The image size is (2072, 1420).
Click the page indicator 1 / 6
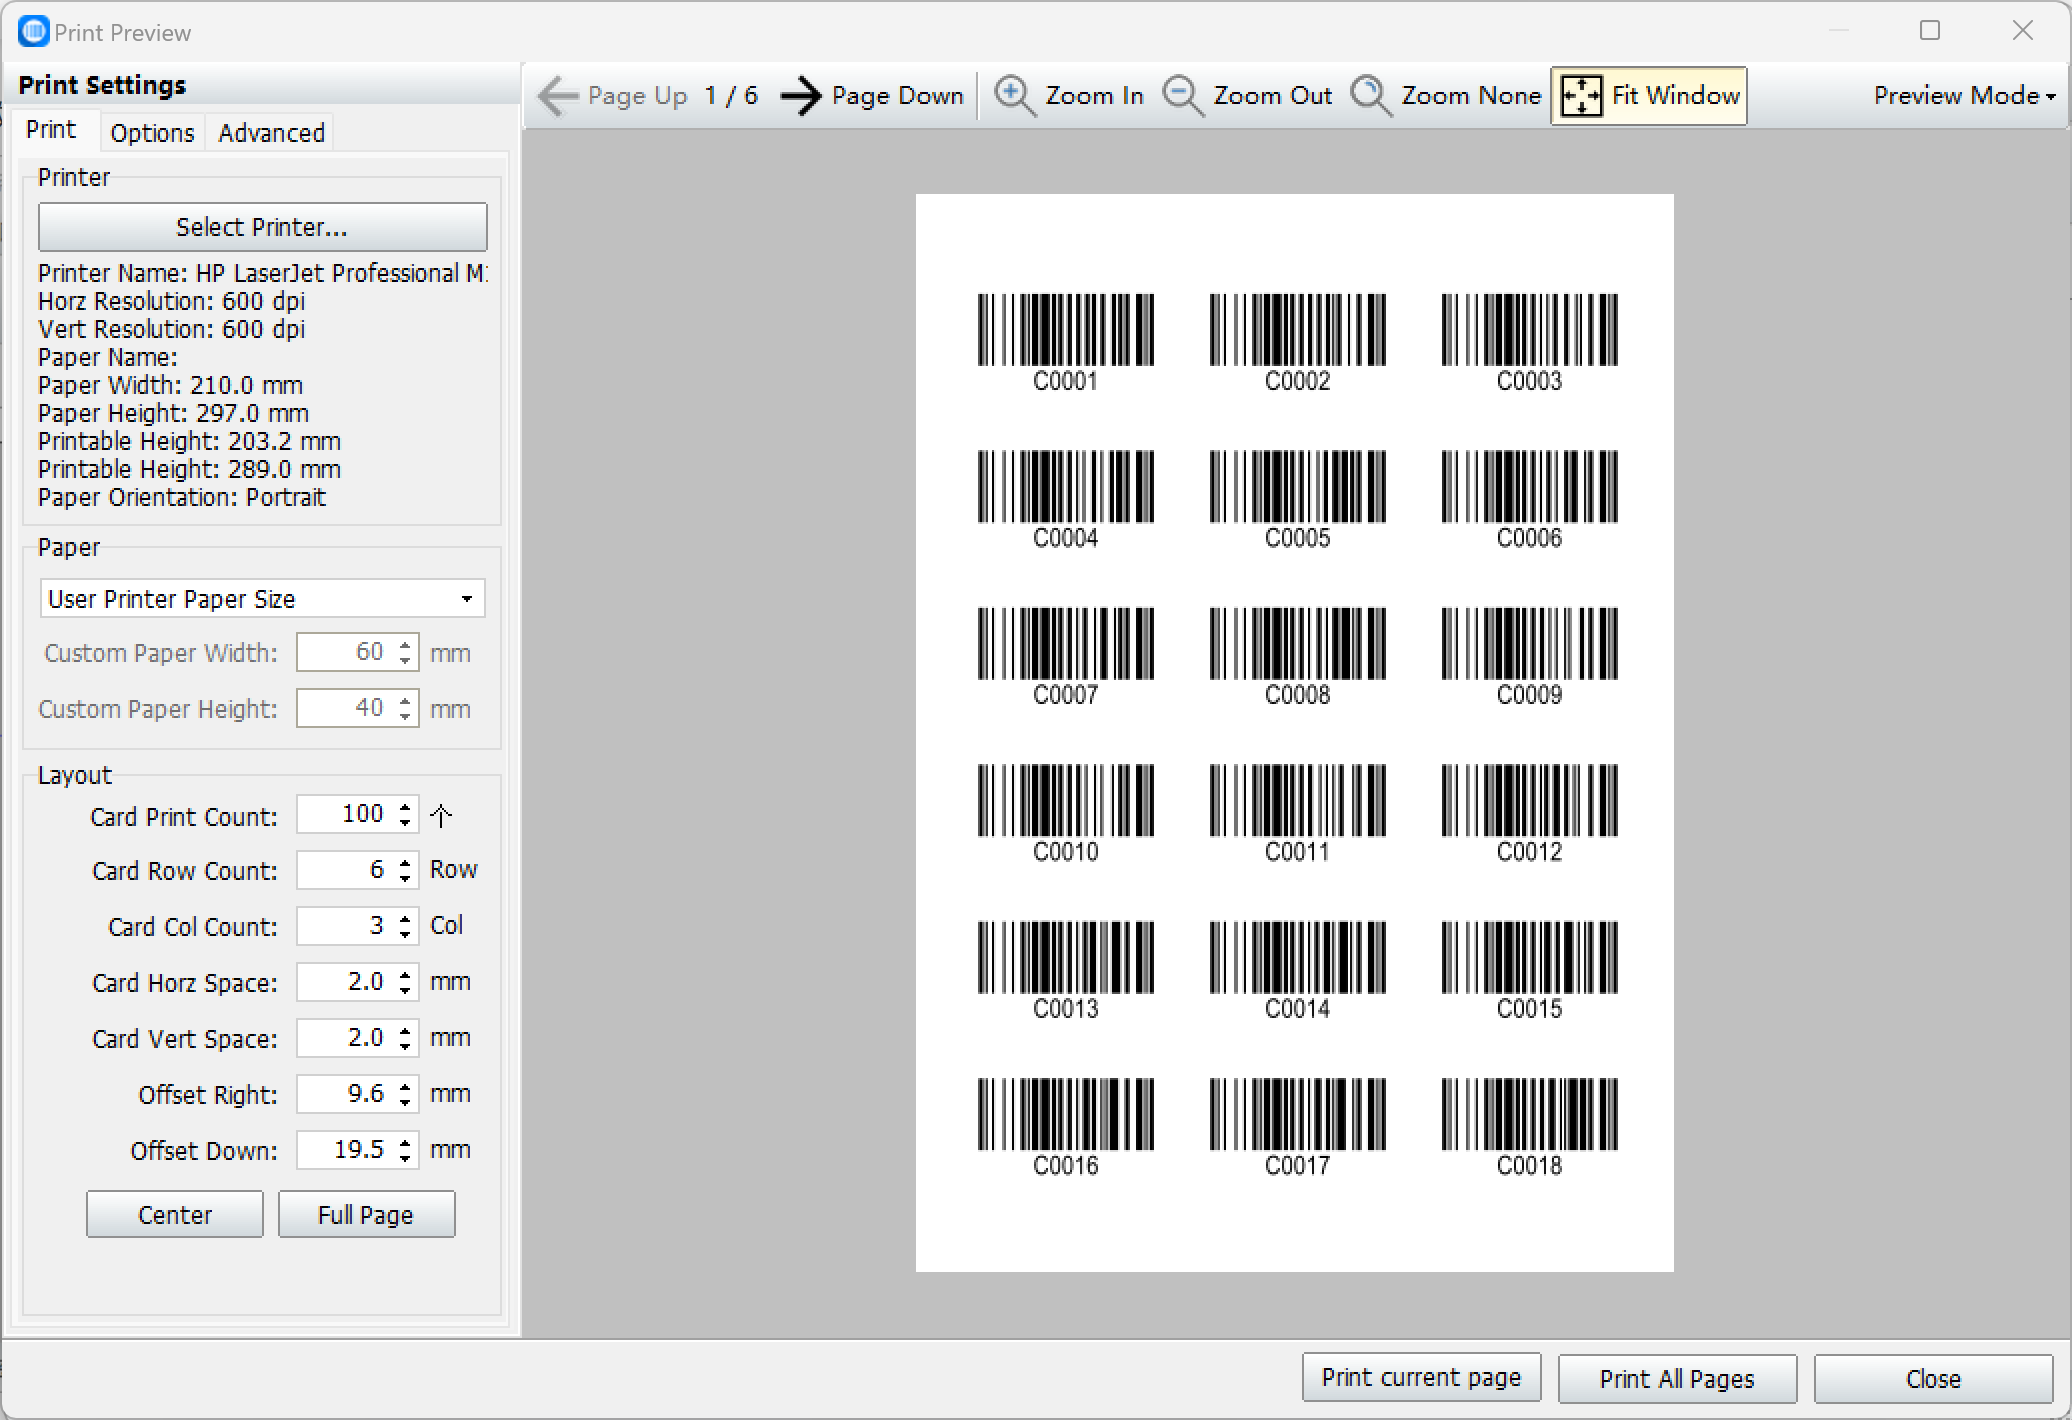point(731,96)
